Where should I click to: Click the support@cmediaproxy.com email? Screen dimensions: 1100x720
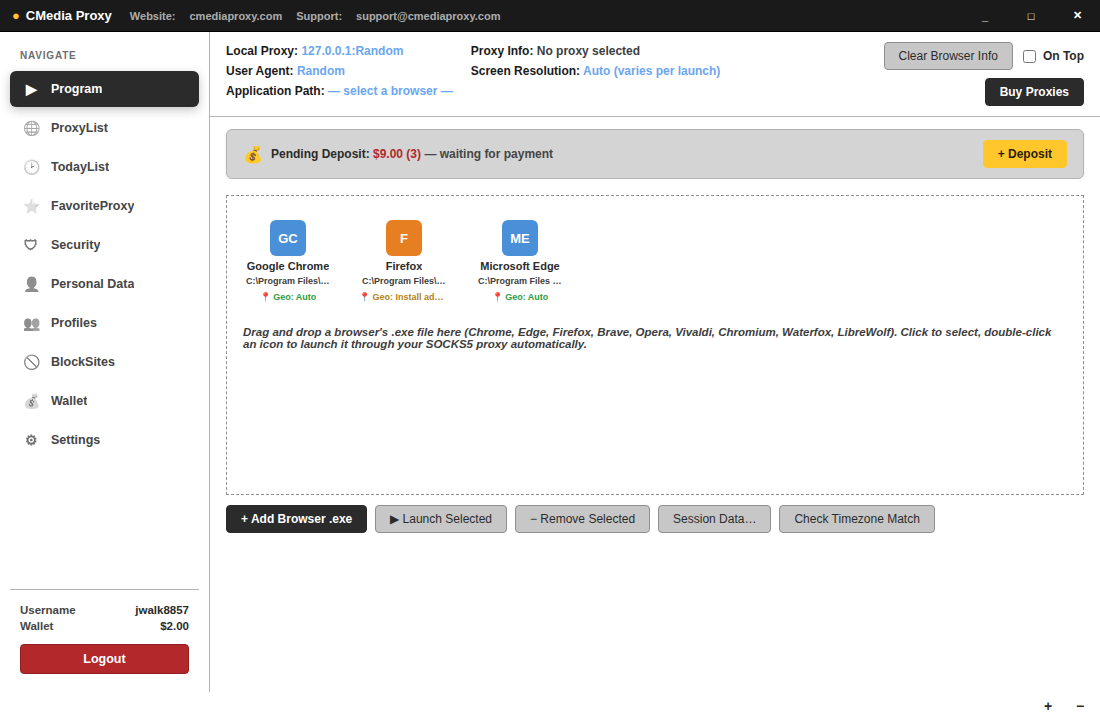(x=428, y=16)
